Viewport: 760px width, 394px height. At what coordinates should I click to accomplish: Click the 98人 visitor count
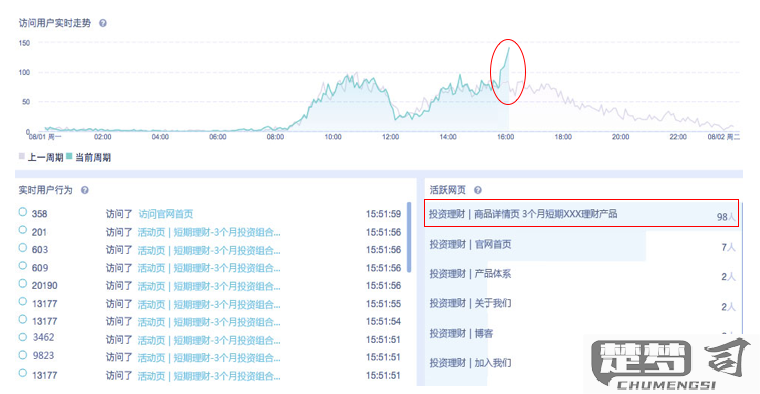[726, 217]
